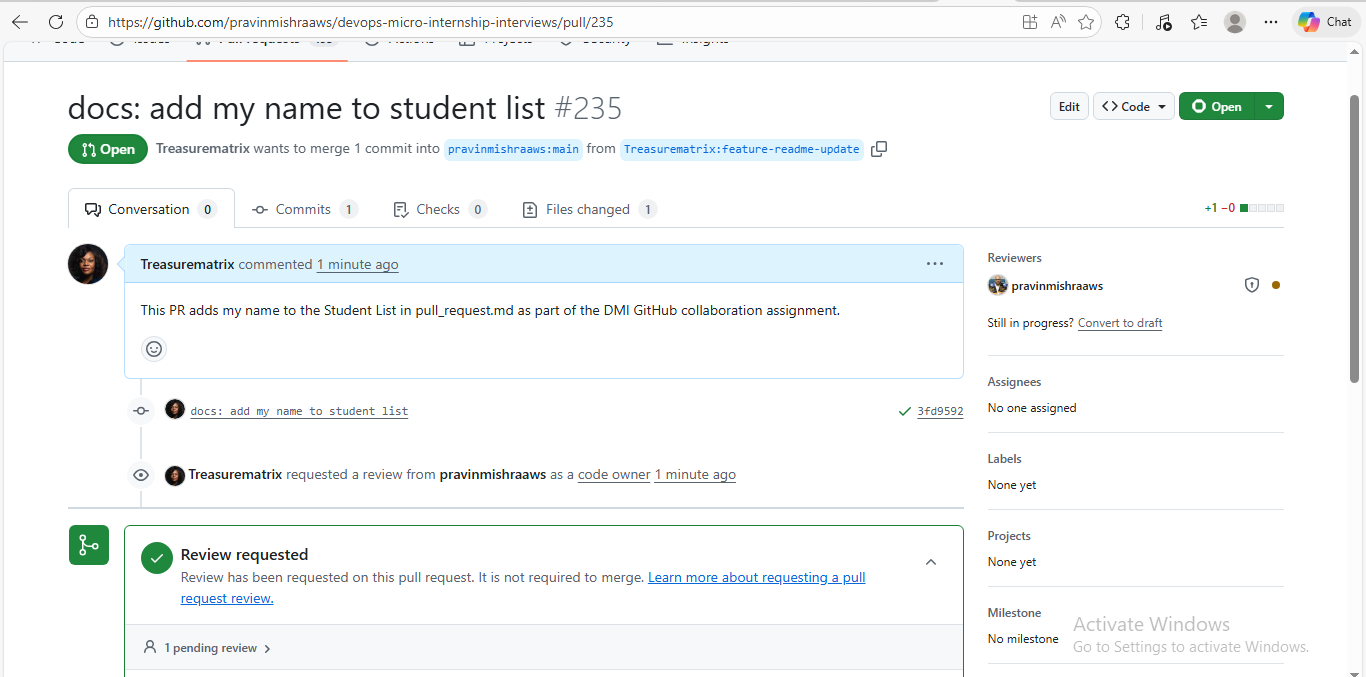Open the Projects section heading
The height and width of the screenshot is (677, 1366).
pos(1009,536)
